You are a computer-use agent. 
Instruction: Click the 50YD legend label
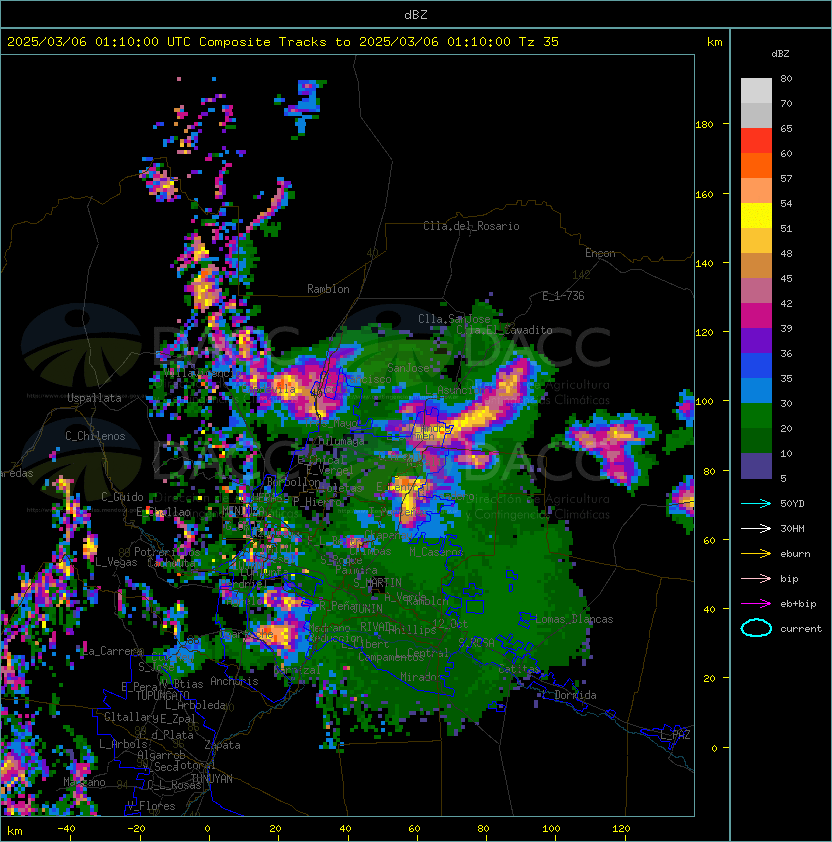(792, 504)
